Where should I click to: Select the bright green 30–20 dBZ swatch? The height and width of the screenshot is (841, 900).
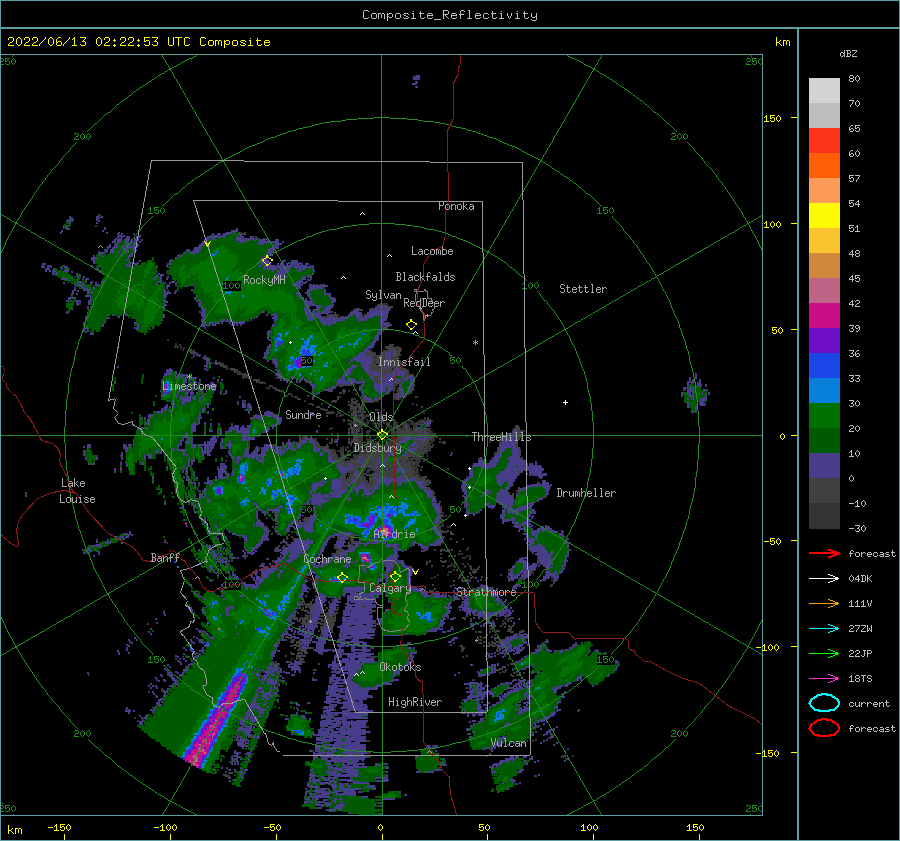(824, 416)
